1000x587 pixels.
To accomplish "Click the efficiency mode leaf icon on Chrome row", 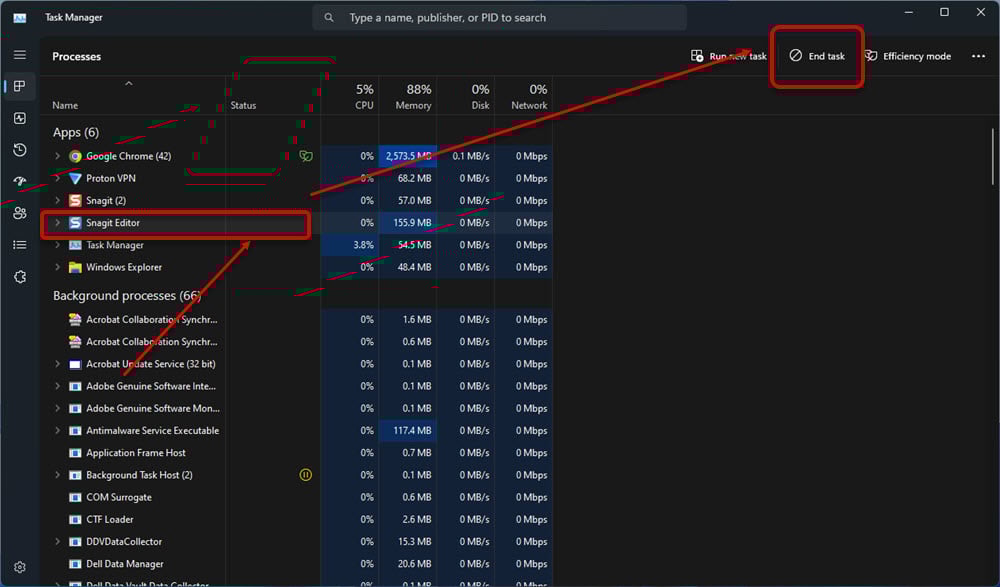I will pyautogui.click(x=306, y=156).
